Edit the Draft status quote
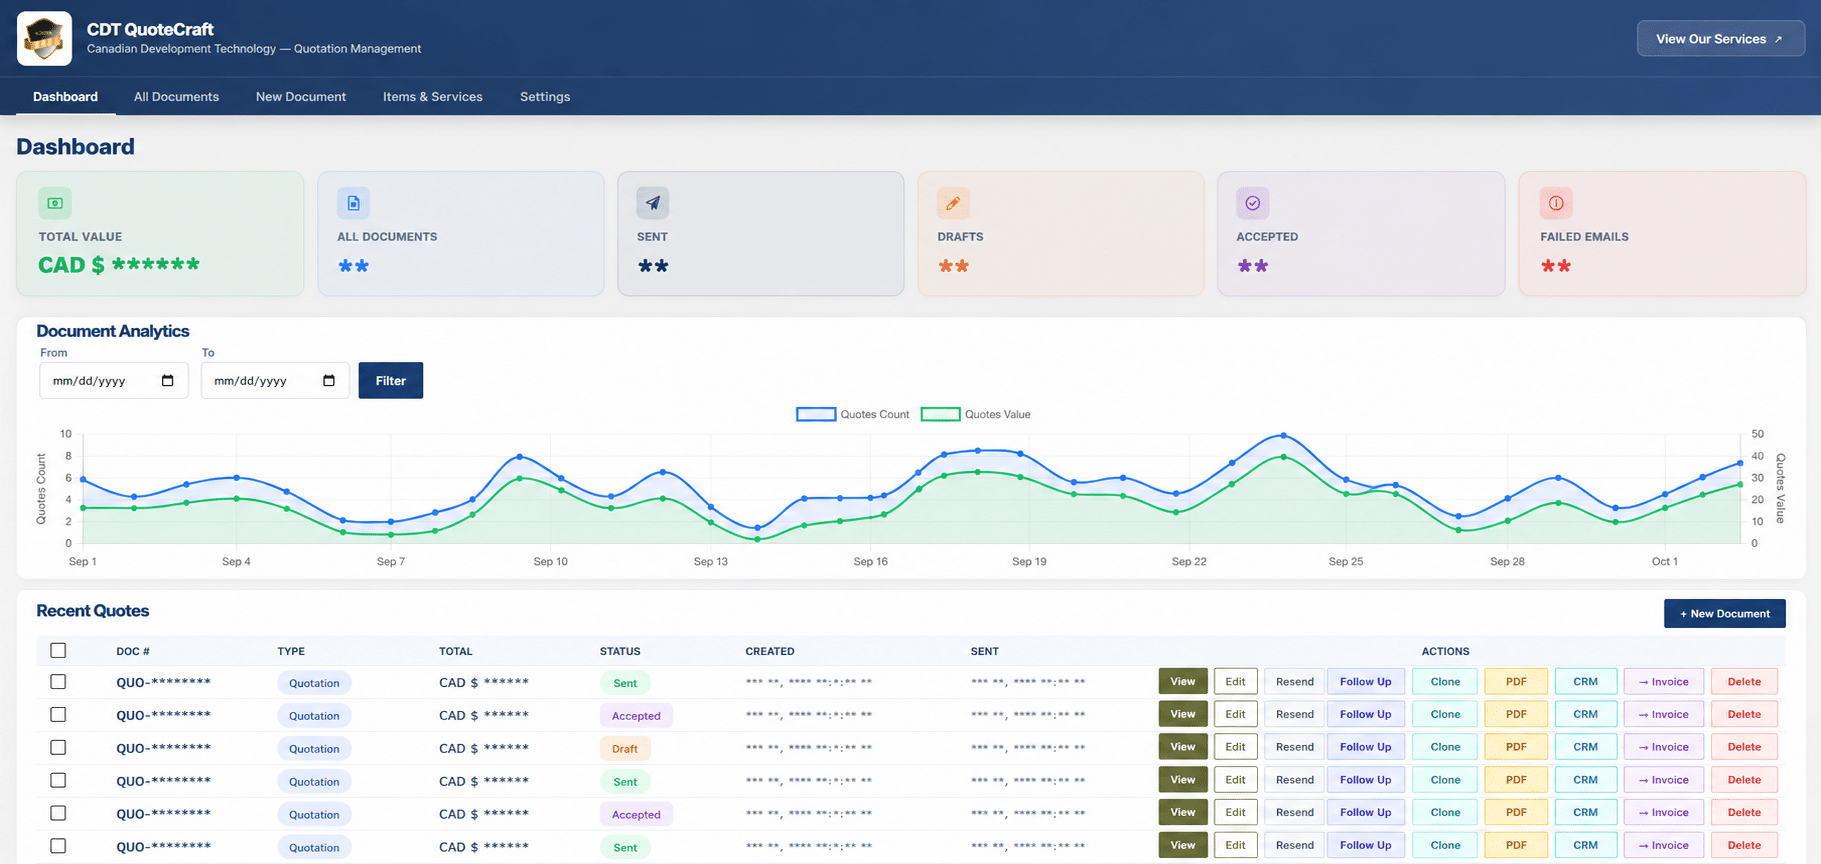This screenshot has height=864, width=1821. (1235, 747)
